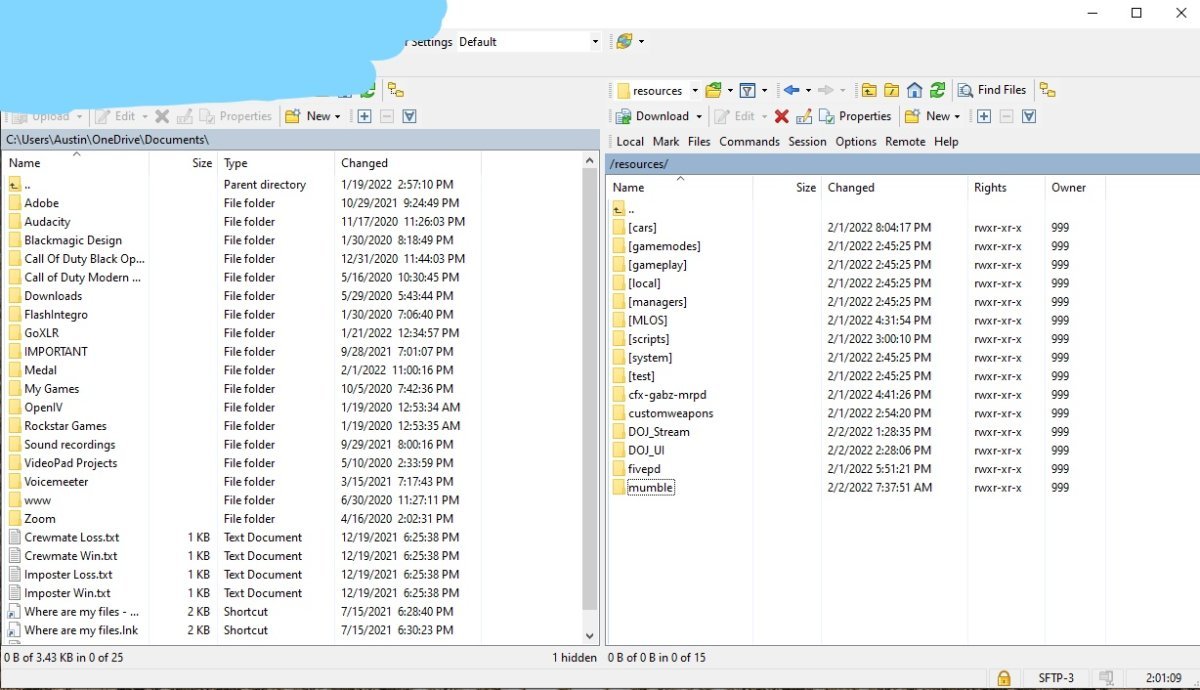1200x690 pixels.
Task: Open the remote parent directory icon
Action: 868,90
